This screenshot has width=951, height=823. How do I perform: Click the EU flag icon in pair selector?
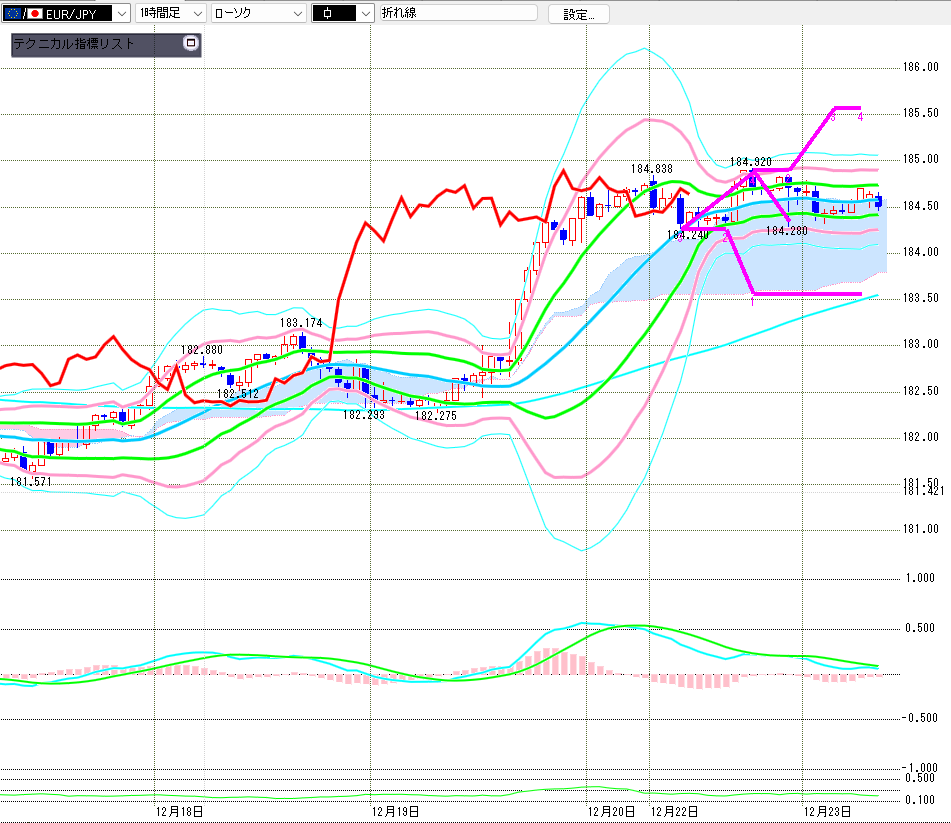coord(13,14)
